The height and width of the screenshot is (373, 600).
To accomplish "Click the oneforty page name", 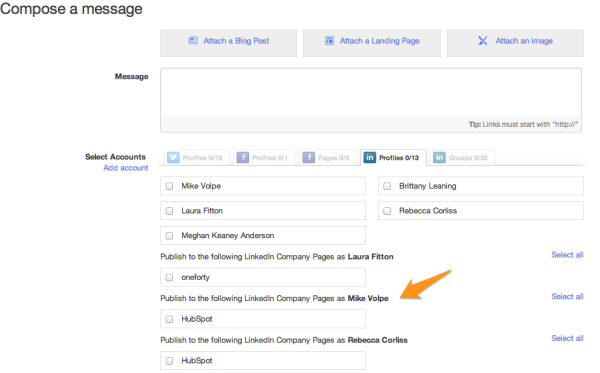I will pyautogui.click(x=195, y=277).
